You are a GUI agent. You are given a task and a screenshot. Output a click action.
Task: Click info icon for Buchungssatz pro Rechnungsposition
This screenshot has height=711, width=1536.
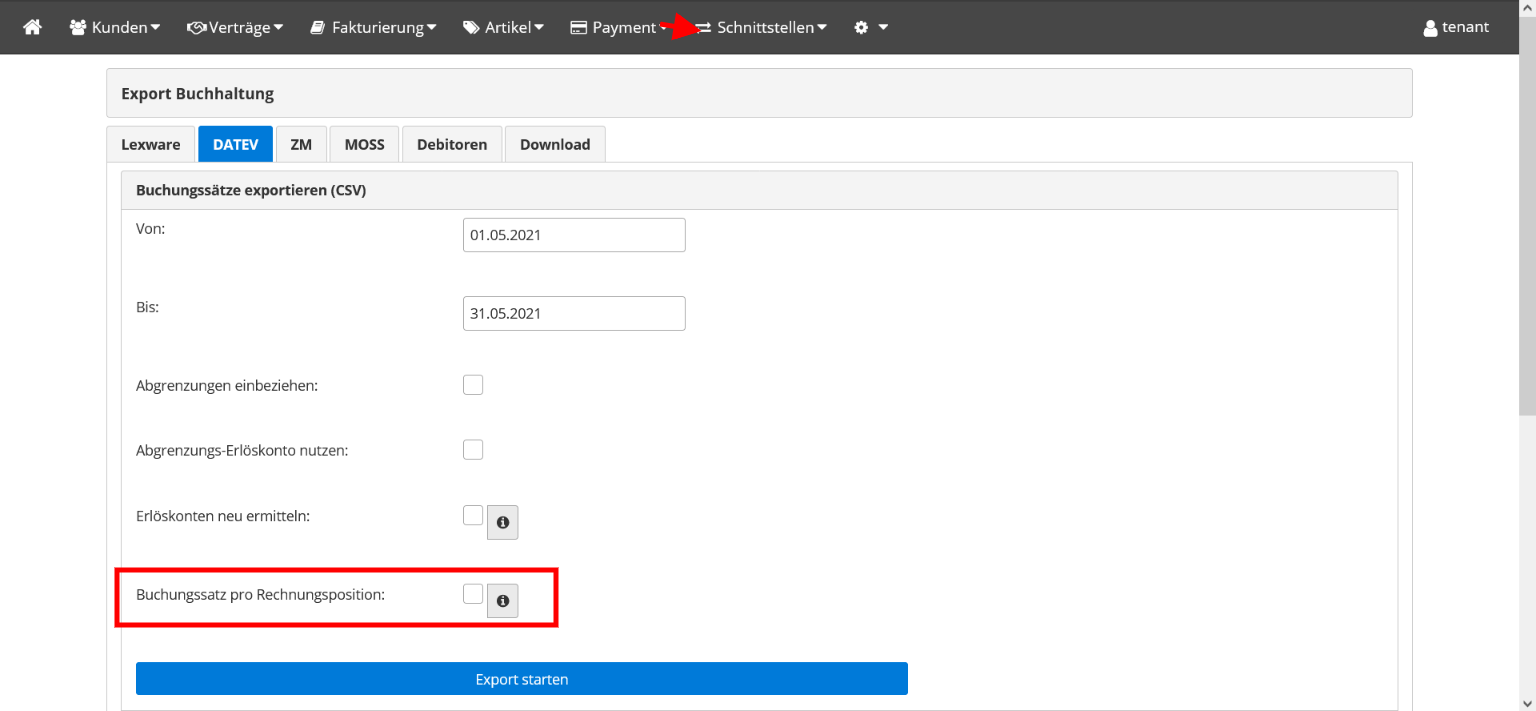coord(503,601)
